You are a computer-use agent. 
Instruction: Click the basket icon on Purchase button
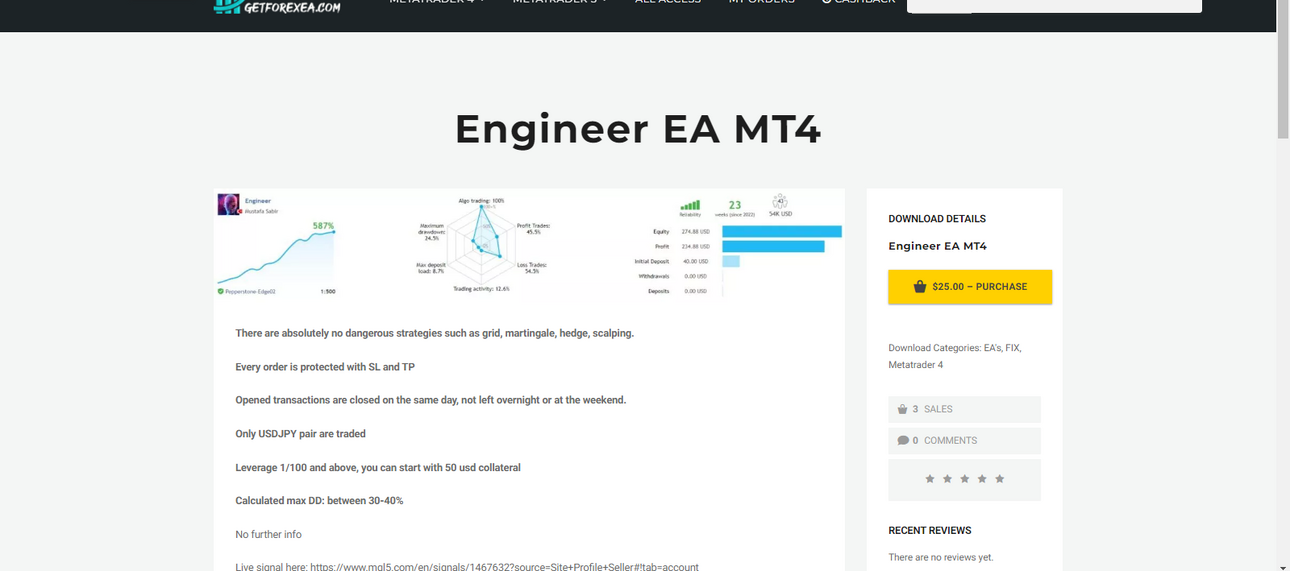tap(920, 287)
